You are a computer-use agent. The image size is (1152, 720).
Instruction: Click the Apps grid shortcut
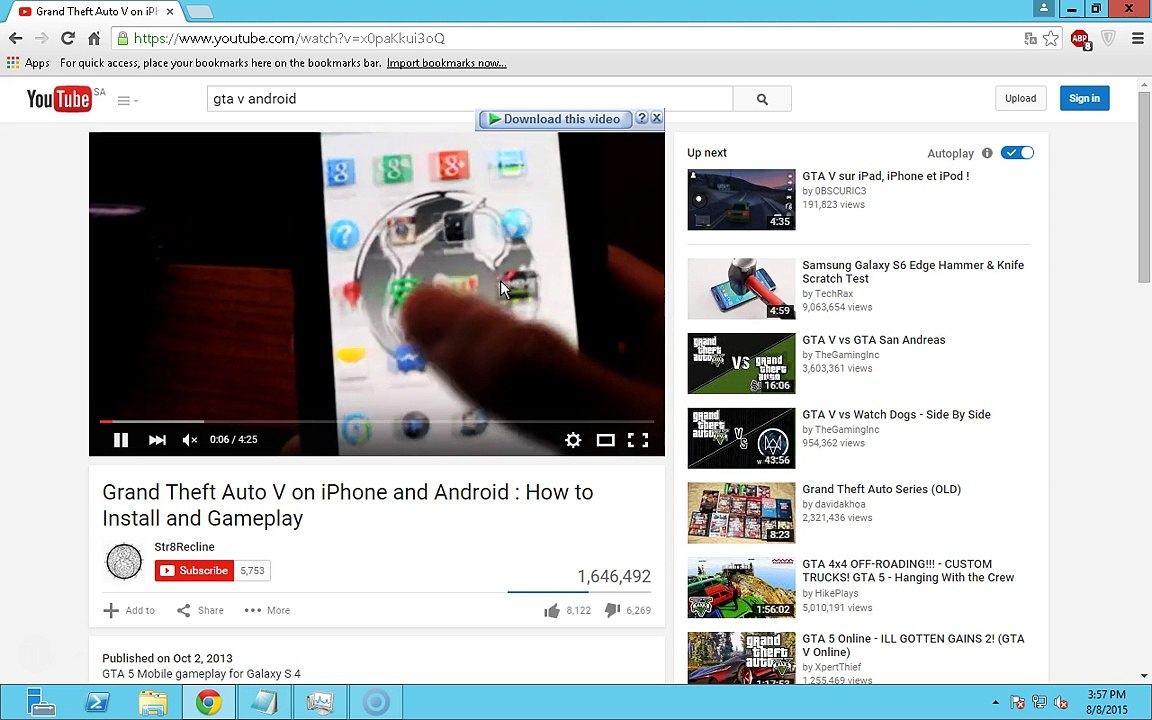(28, 63)
